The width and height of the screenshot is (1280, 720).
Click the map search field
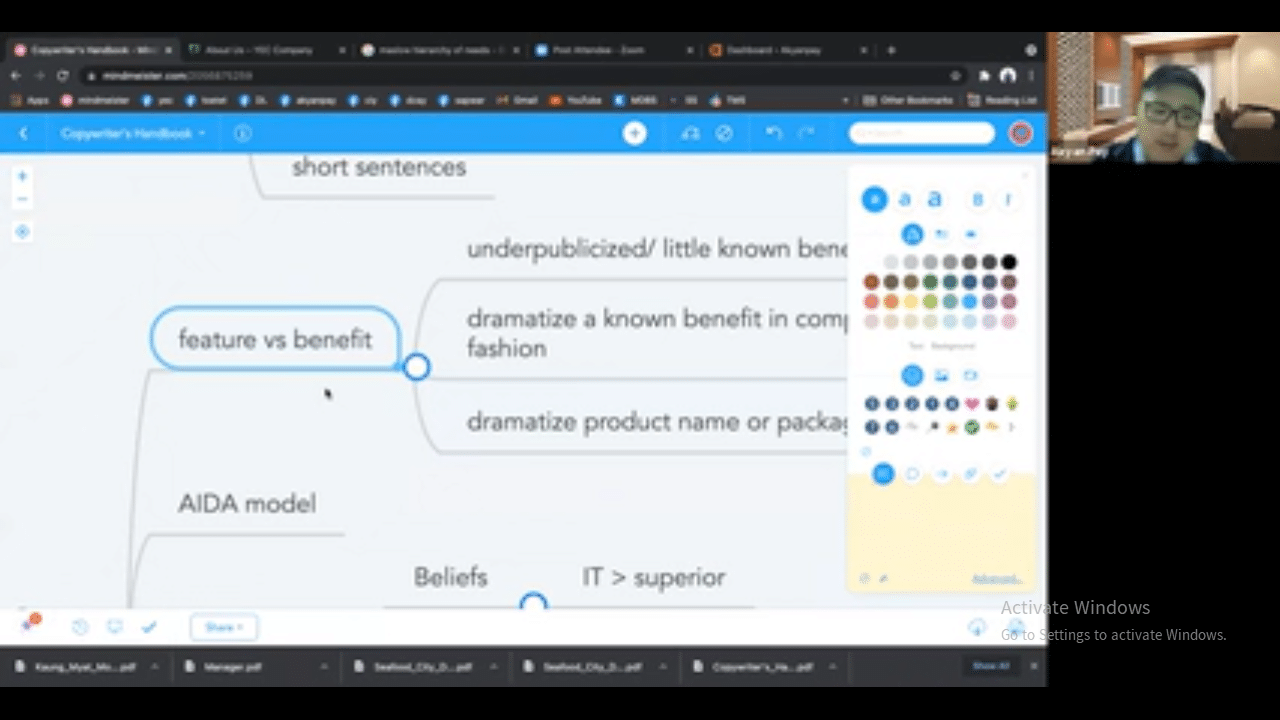pos(921,133)
